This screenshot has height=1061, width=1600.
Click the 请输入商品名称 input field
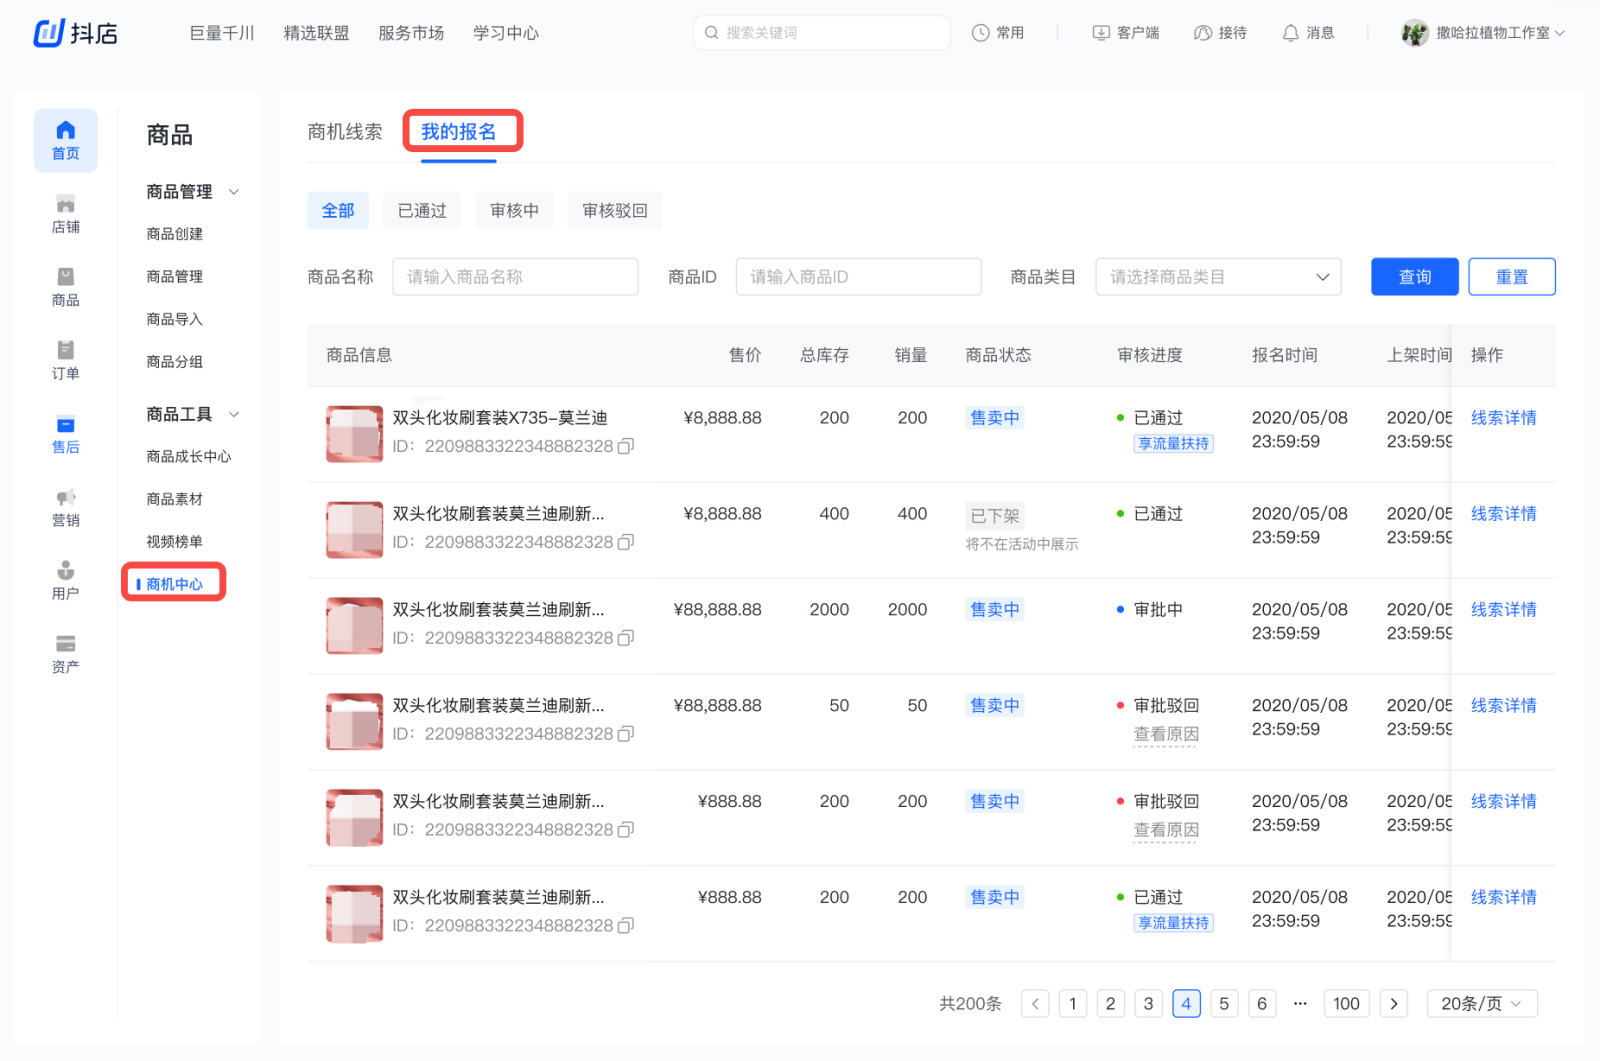(515, 277)
